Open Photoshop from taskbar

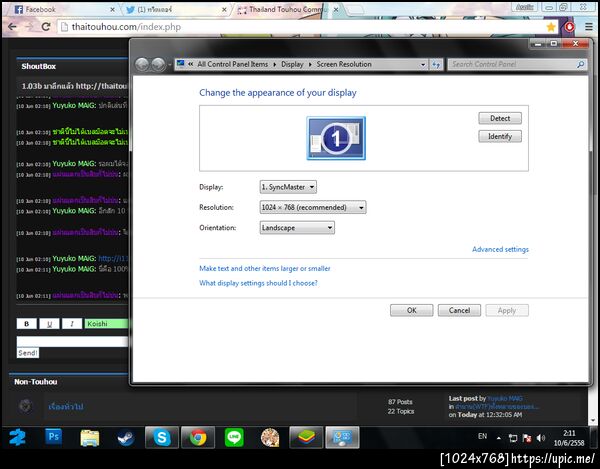54,437
